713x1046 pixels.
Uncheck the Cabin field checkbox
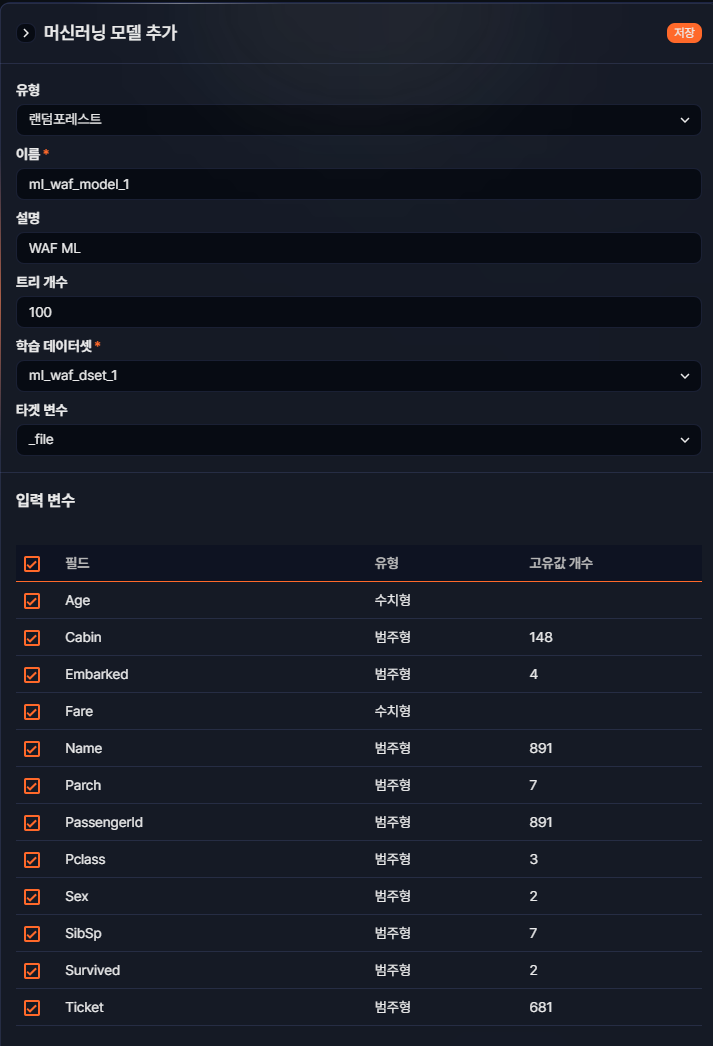[31, 637]
